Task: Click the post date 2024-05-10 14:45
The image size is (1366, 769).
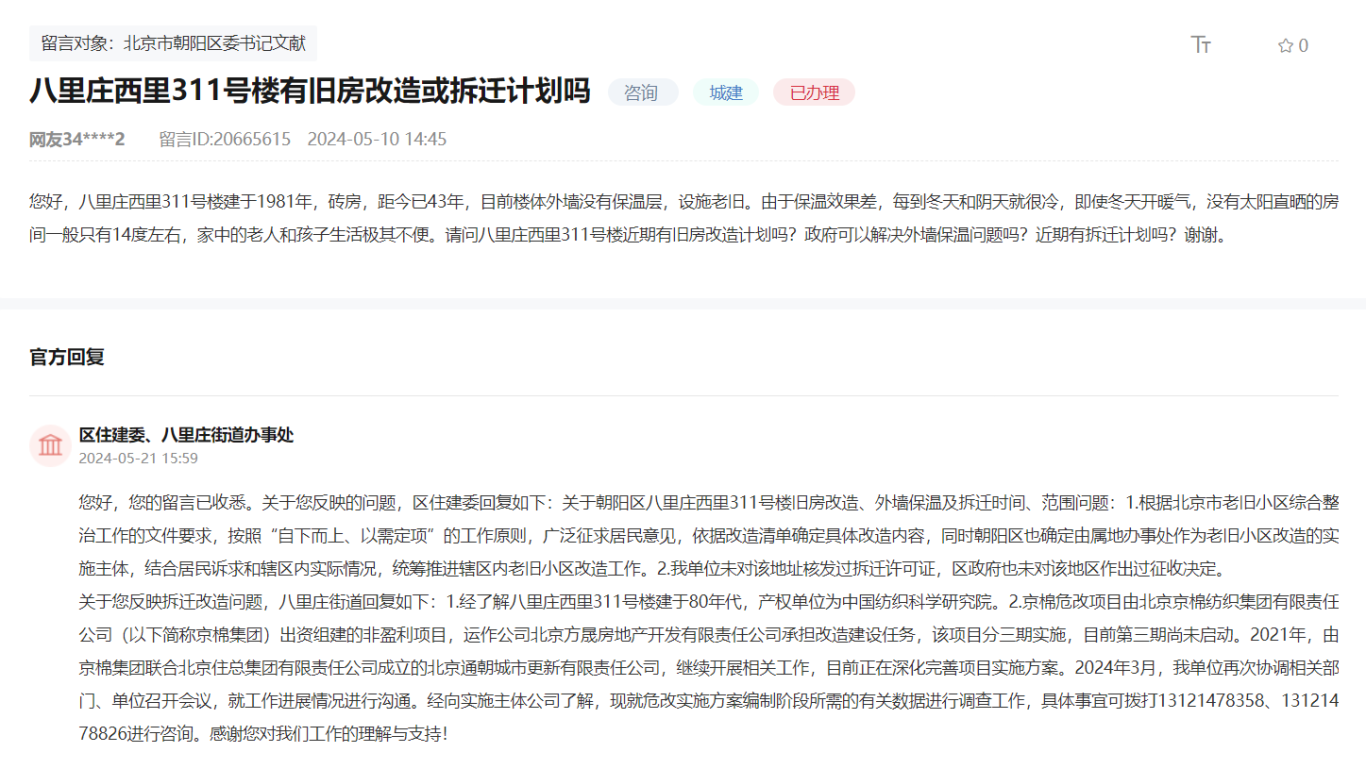Action: (x=377, y=139)
